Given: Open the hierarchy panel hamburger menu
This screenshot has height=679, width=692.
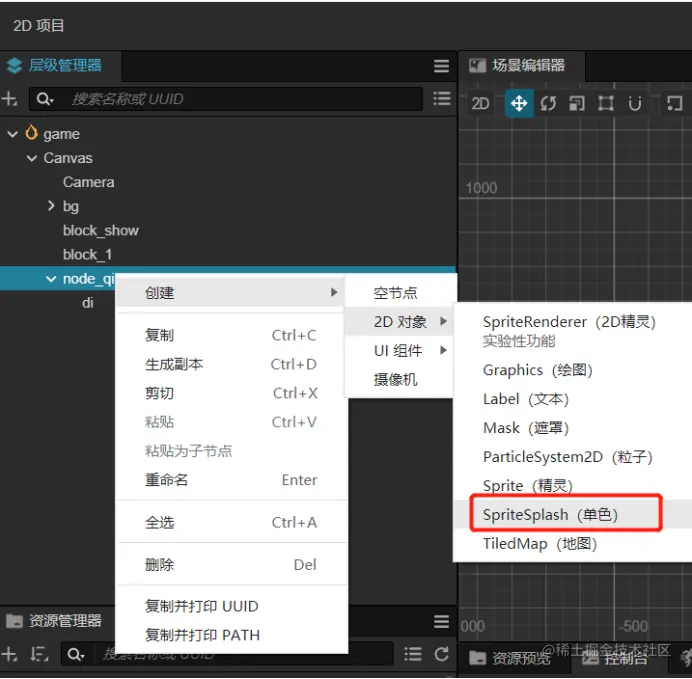Looking at the screenshot, I should (441, 66).
